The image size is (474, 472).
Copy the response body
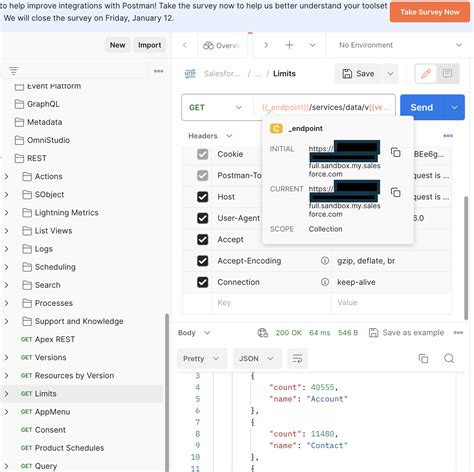coord(423,358)
